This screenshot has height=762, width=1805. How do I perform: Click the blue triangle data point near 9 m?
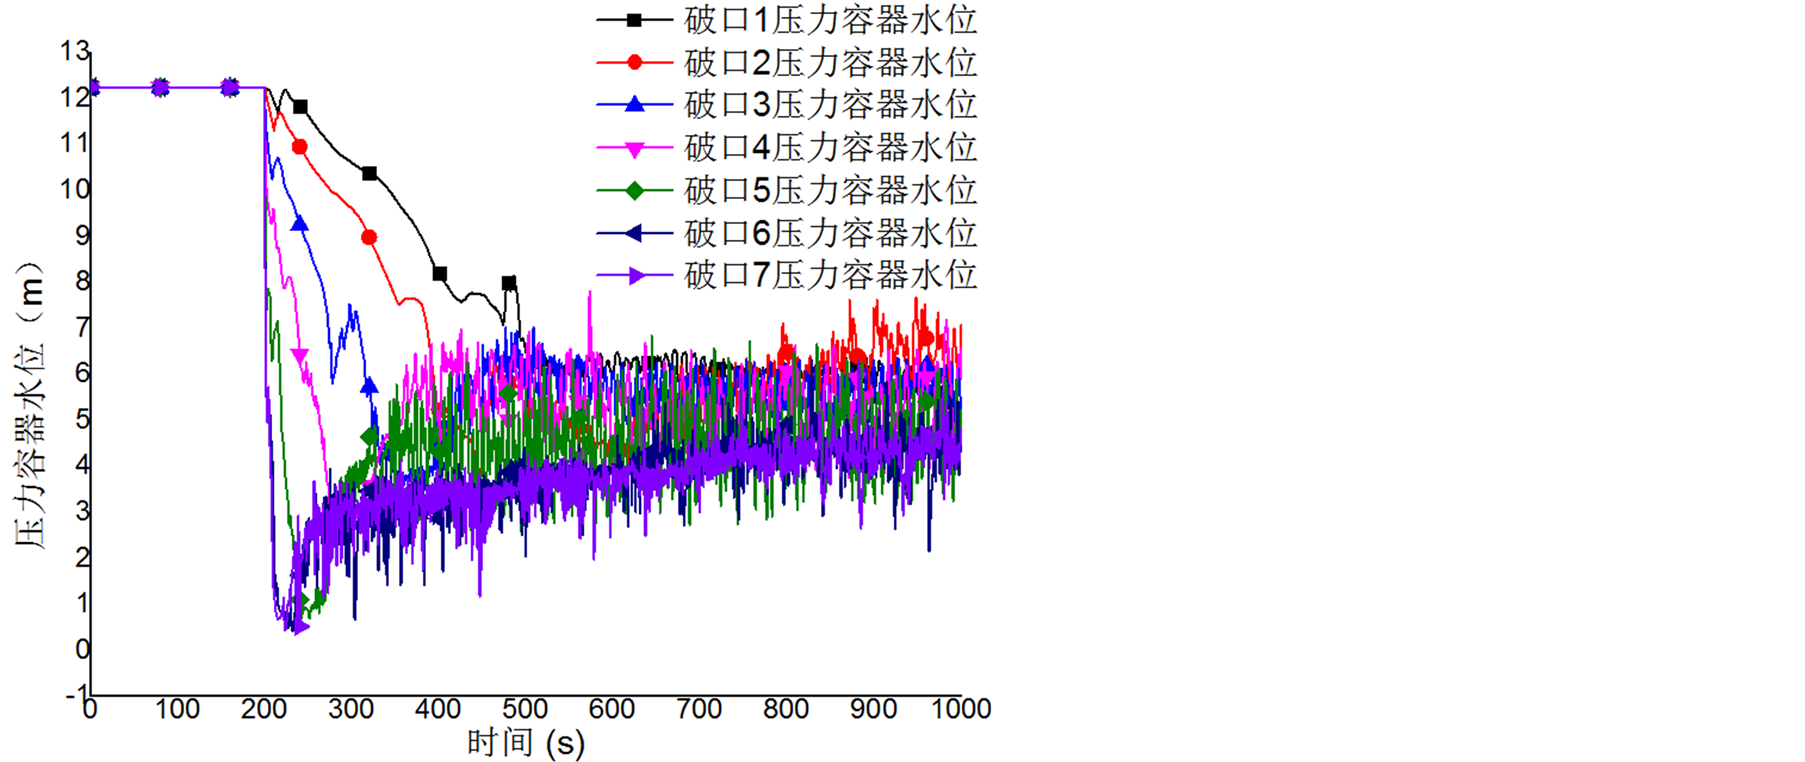click(299, 224)
